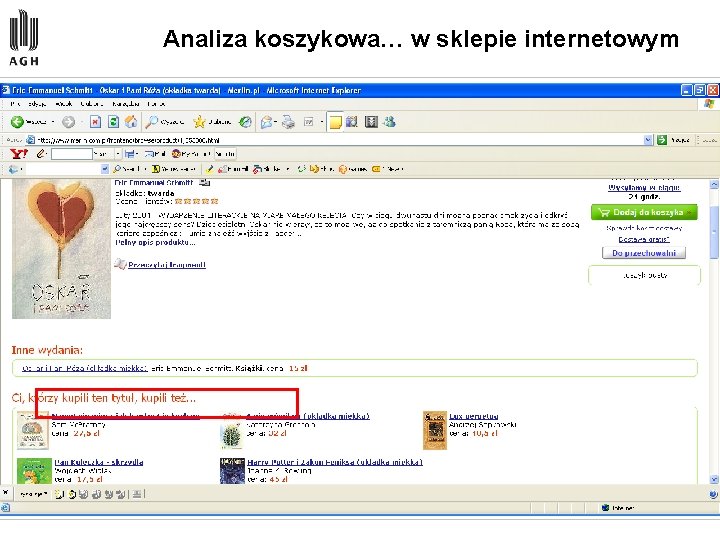Open the Wysyłamy w ciągu link
The width and height of the screenshot is (720, 540).
(644, 187)
